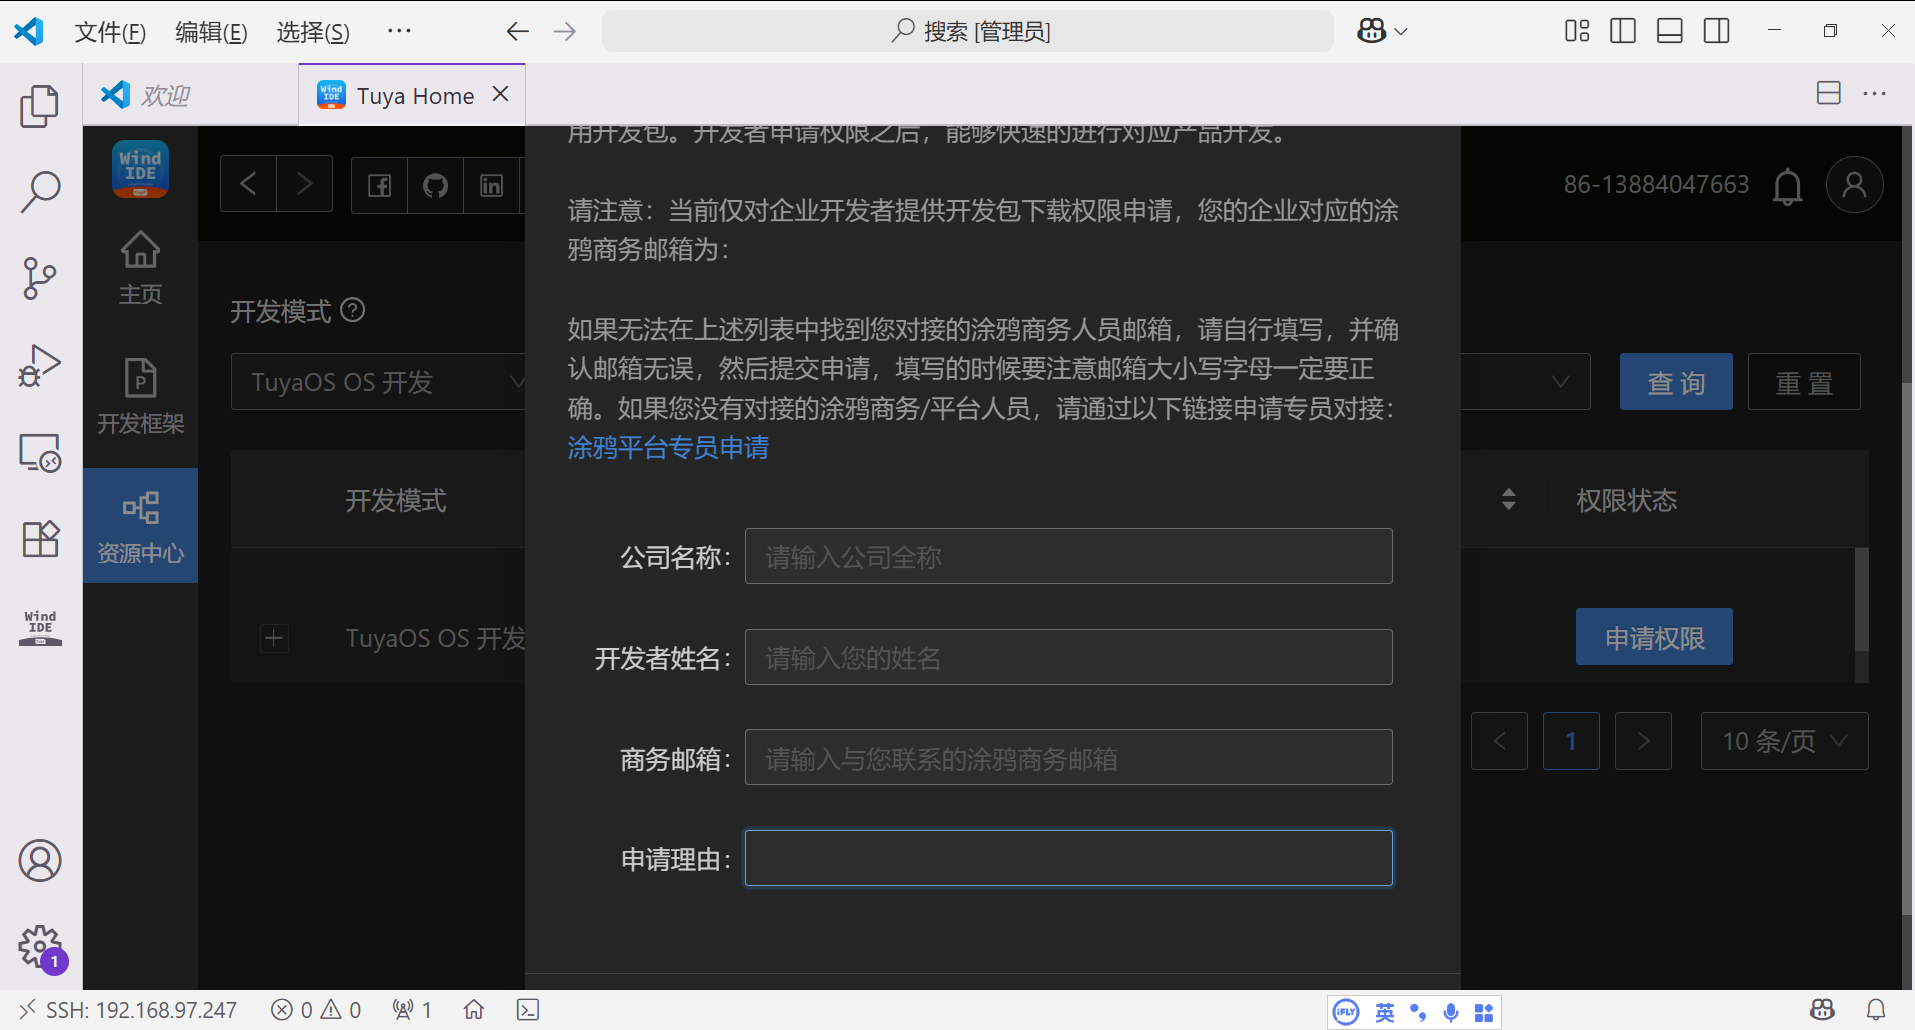This screenshot has width=1915, height=1030.
Task: Close the Tuya Home tab
Action: pos(501,94)
